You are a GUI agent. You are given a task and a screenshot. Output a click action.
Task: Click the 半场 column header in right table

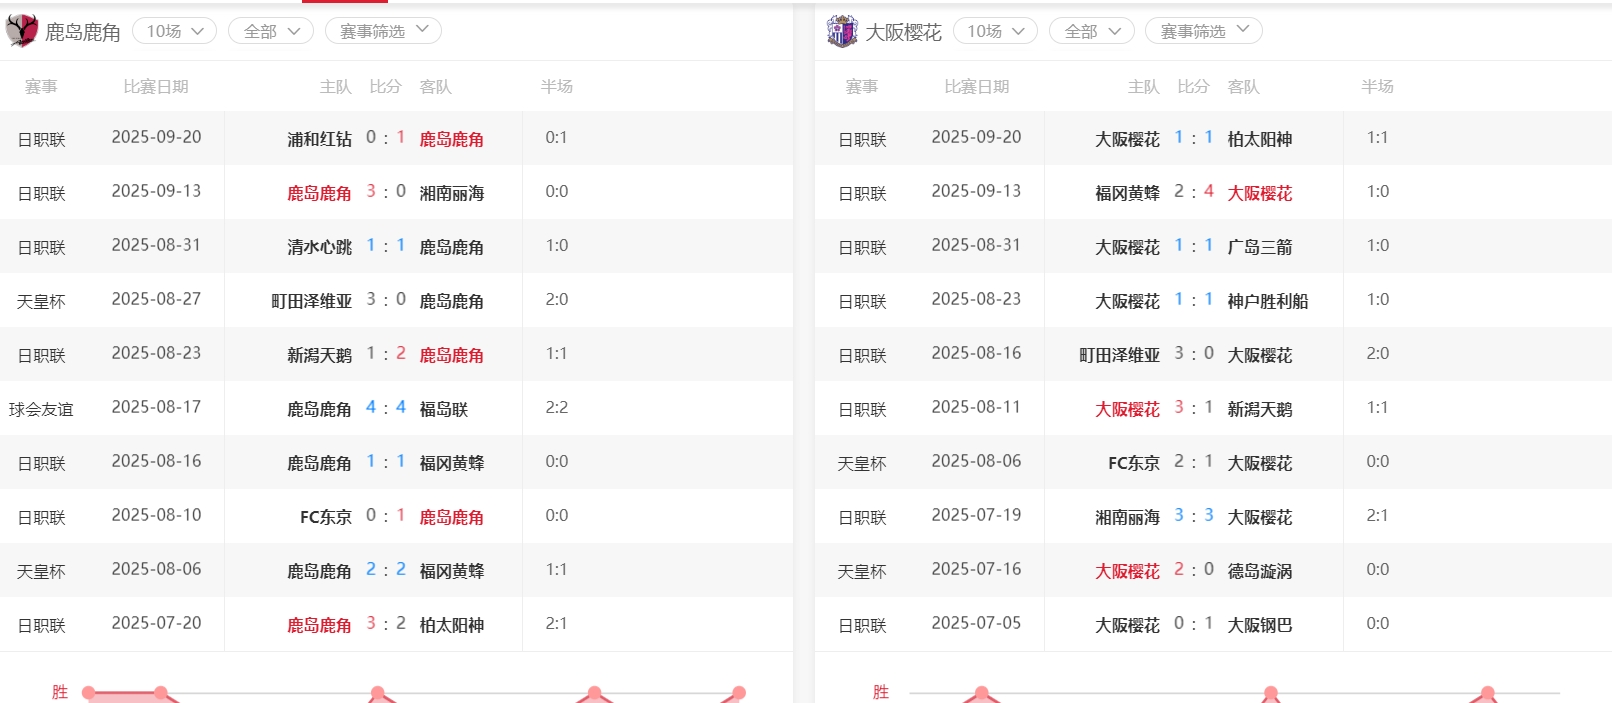[x=1377, y=87]
